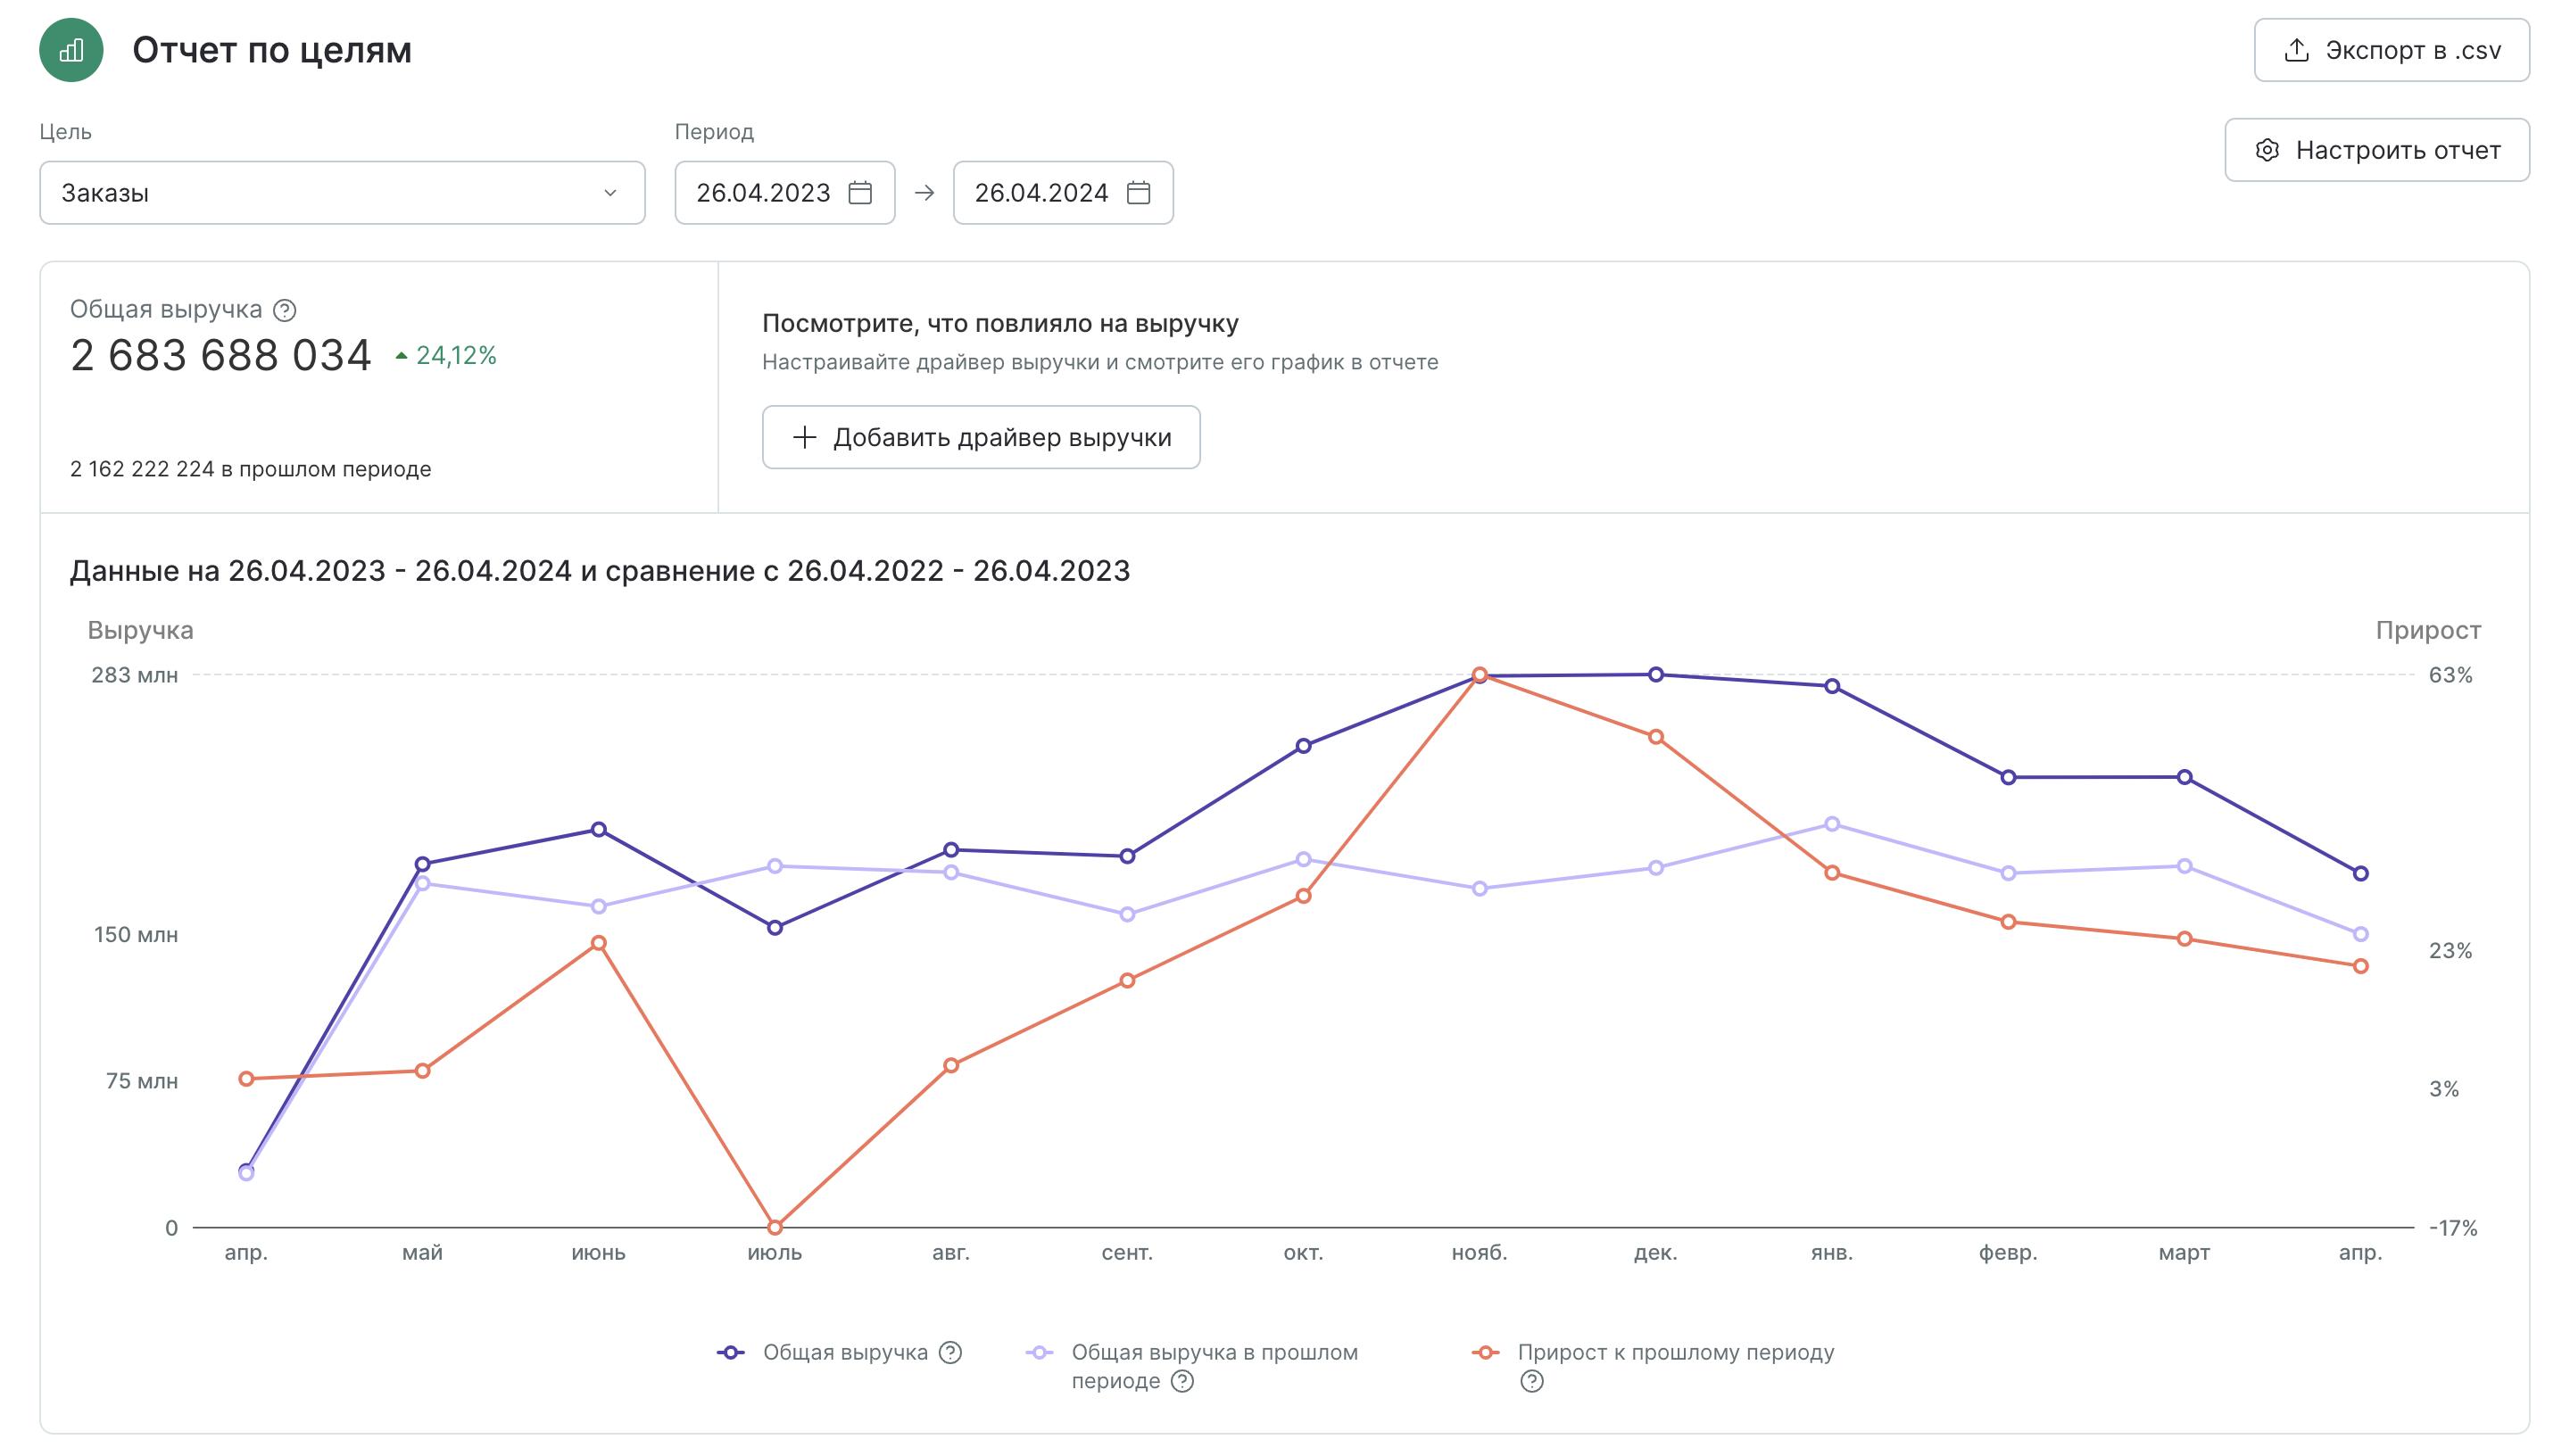Open calendar icon for end date 26.04.2024
This screenshot has height=1456, width=2570.
click(1138, 193)
